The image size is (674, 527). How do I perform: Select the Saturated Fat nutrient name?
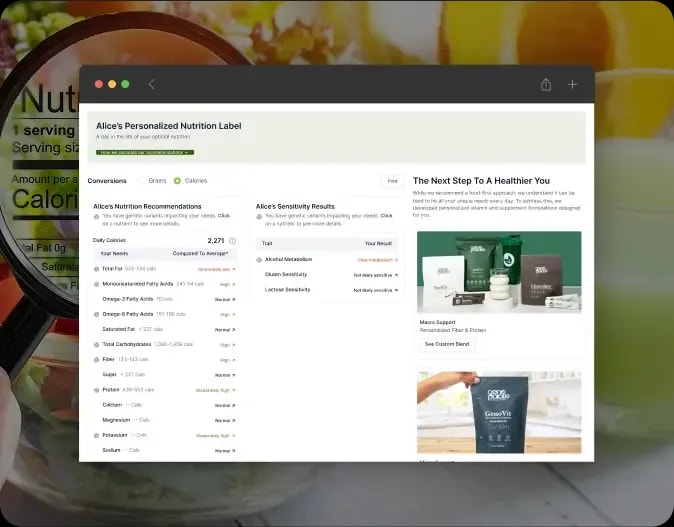coord(119,329)
